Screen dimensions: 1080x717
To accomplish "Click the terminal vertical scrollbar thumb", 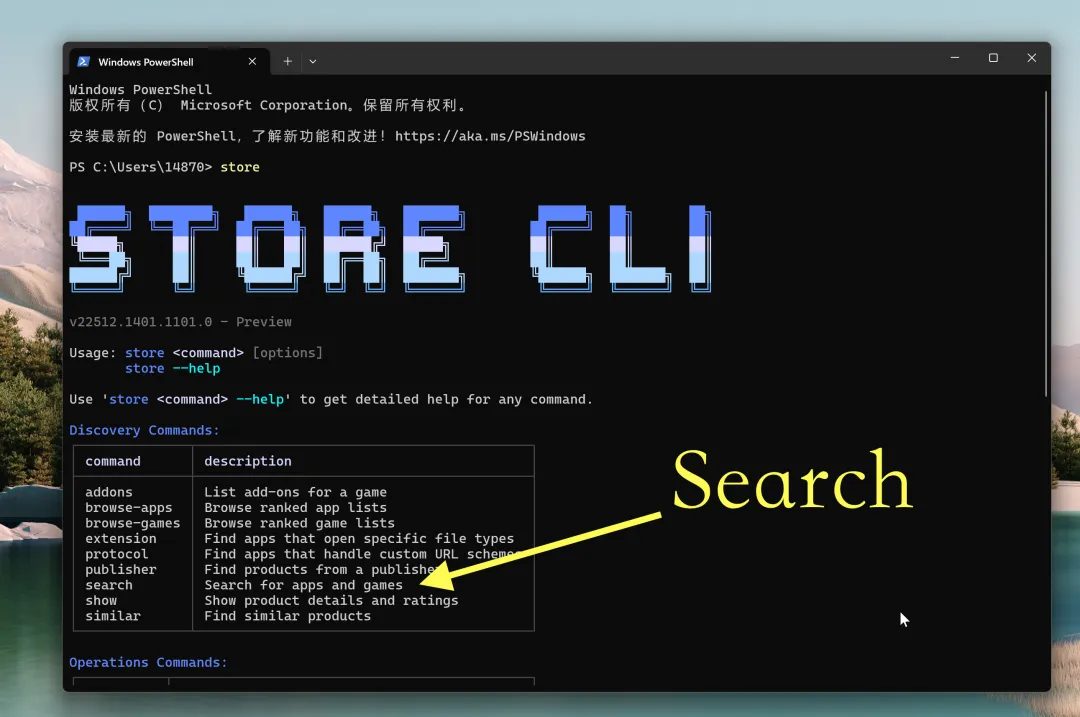I will tap(1046, 243).
